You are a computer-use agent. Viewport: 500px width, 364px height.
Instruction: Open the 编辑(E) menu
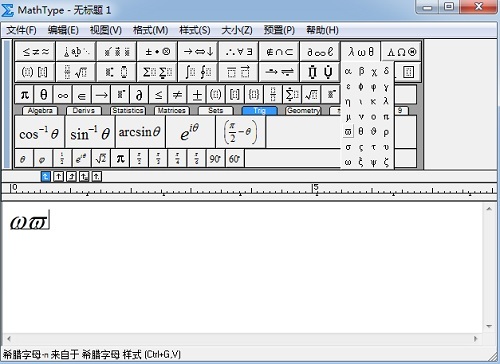(x=63, y=30)
